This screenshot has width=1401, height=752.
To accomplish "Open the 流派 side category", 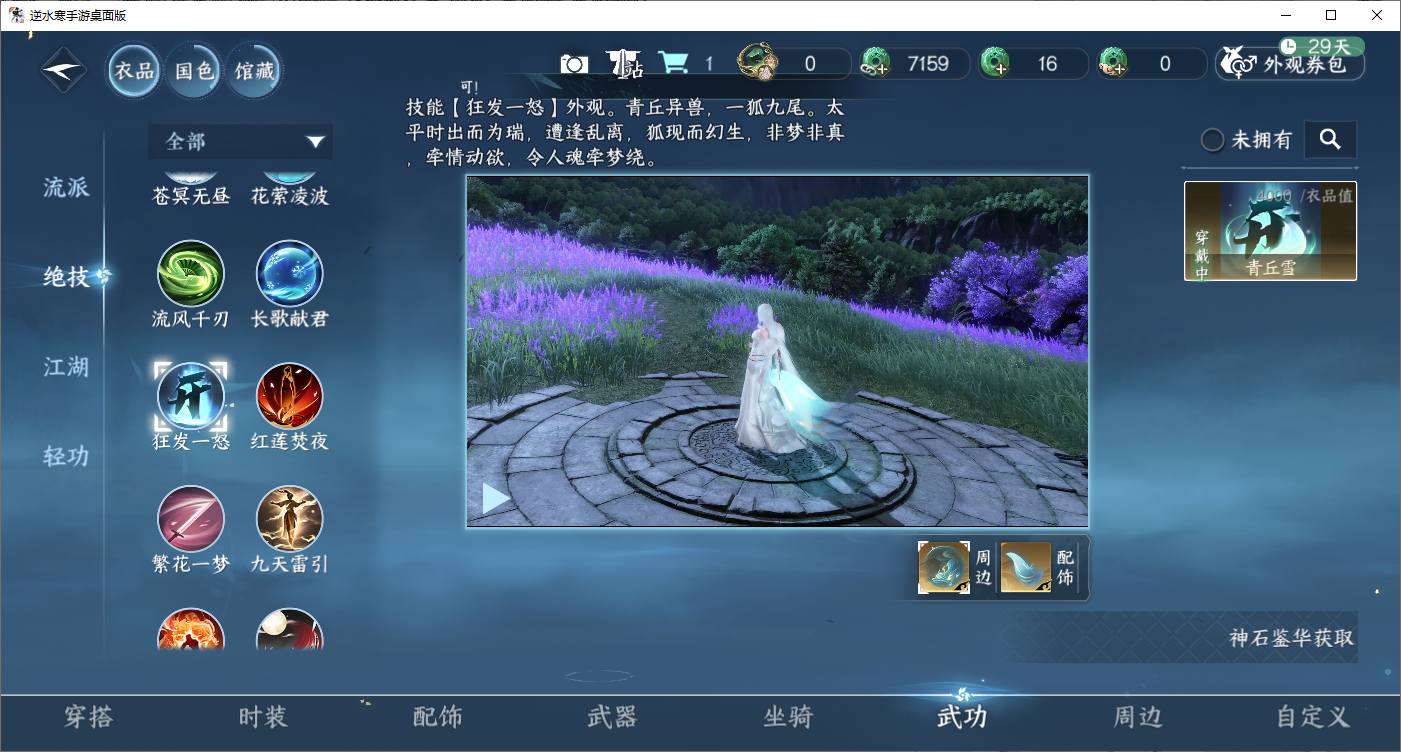I will tap(66, 187).
